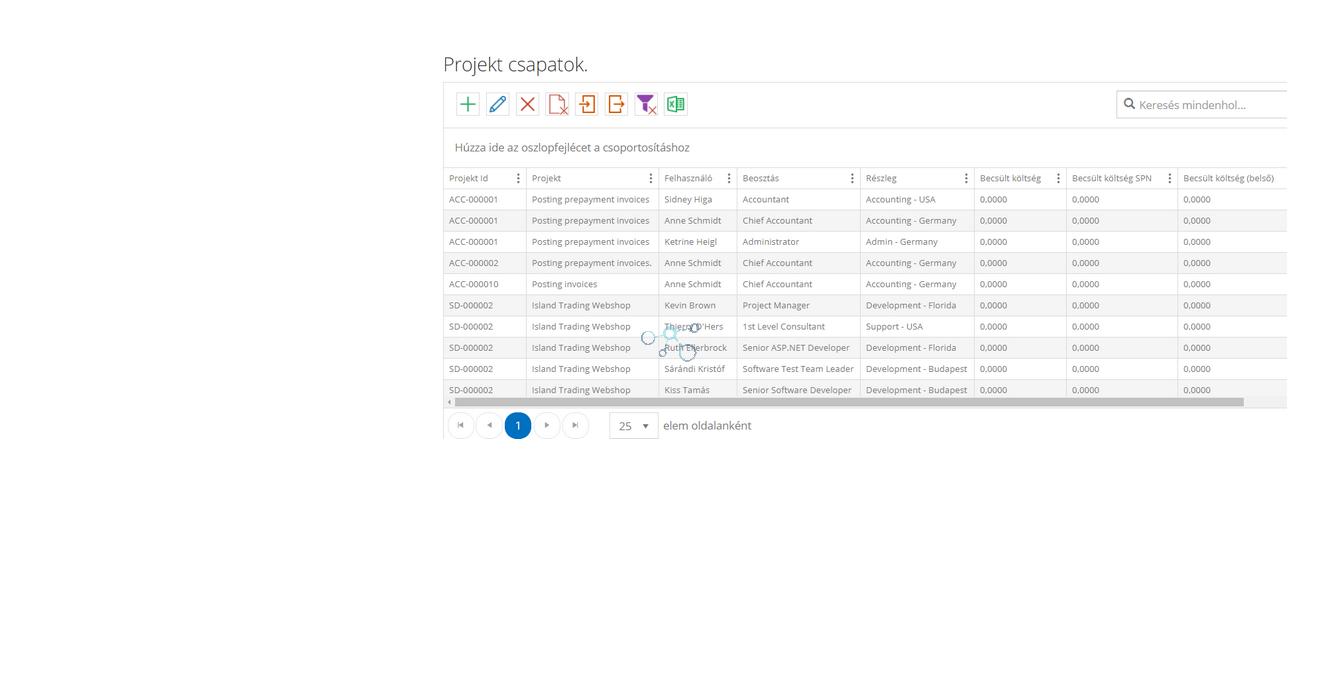Click the green plus add record icon
The image size is (1341, 686).
point(467,104)
